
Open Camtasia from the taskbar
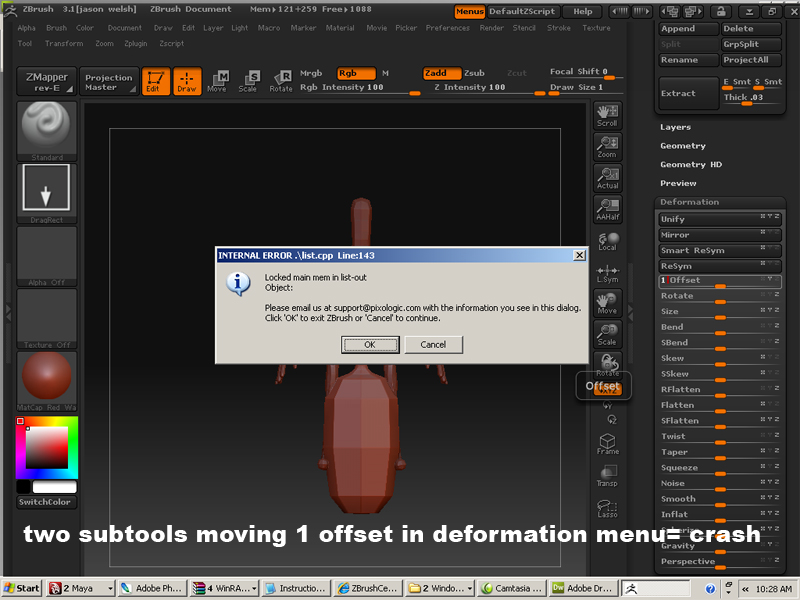[x=513, y=588]
